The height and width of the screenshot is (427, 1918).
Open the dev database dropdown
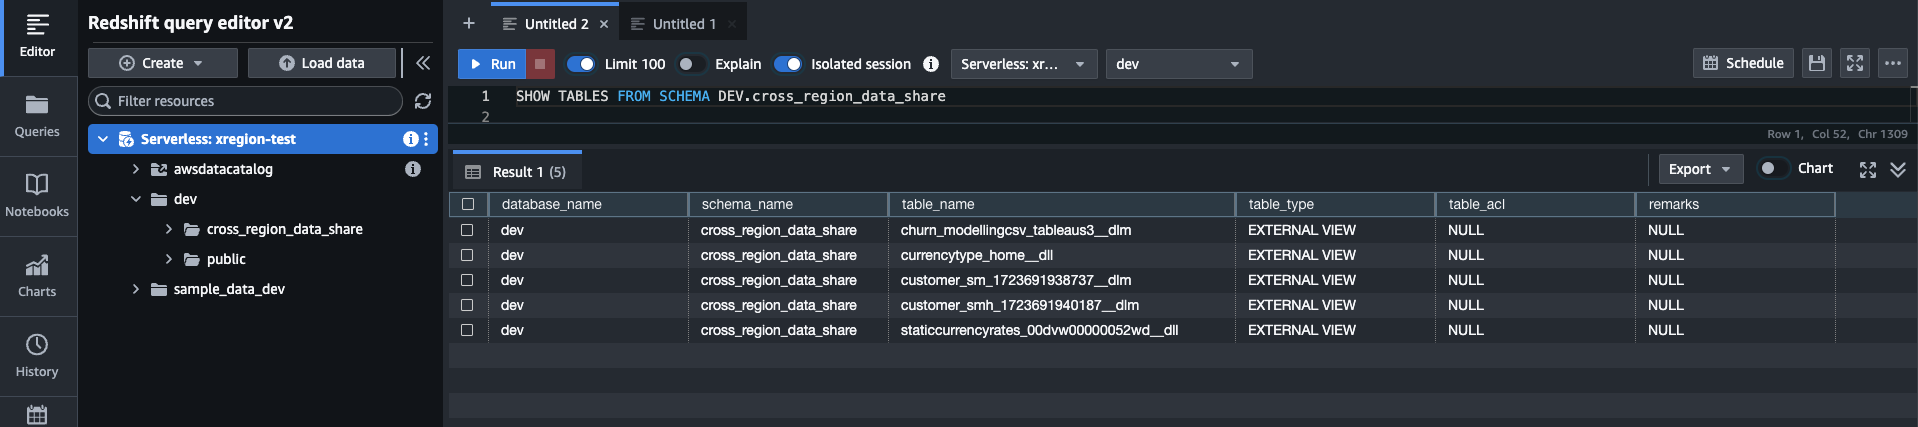pyautogui.click(x=1178, y=64)
